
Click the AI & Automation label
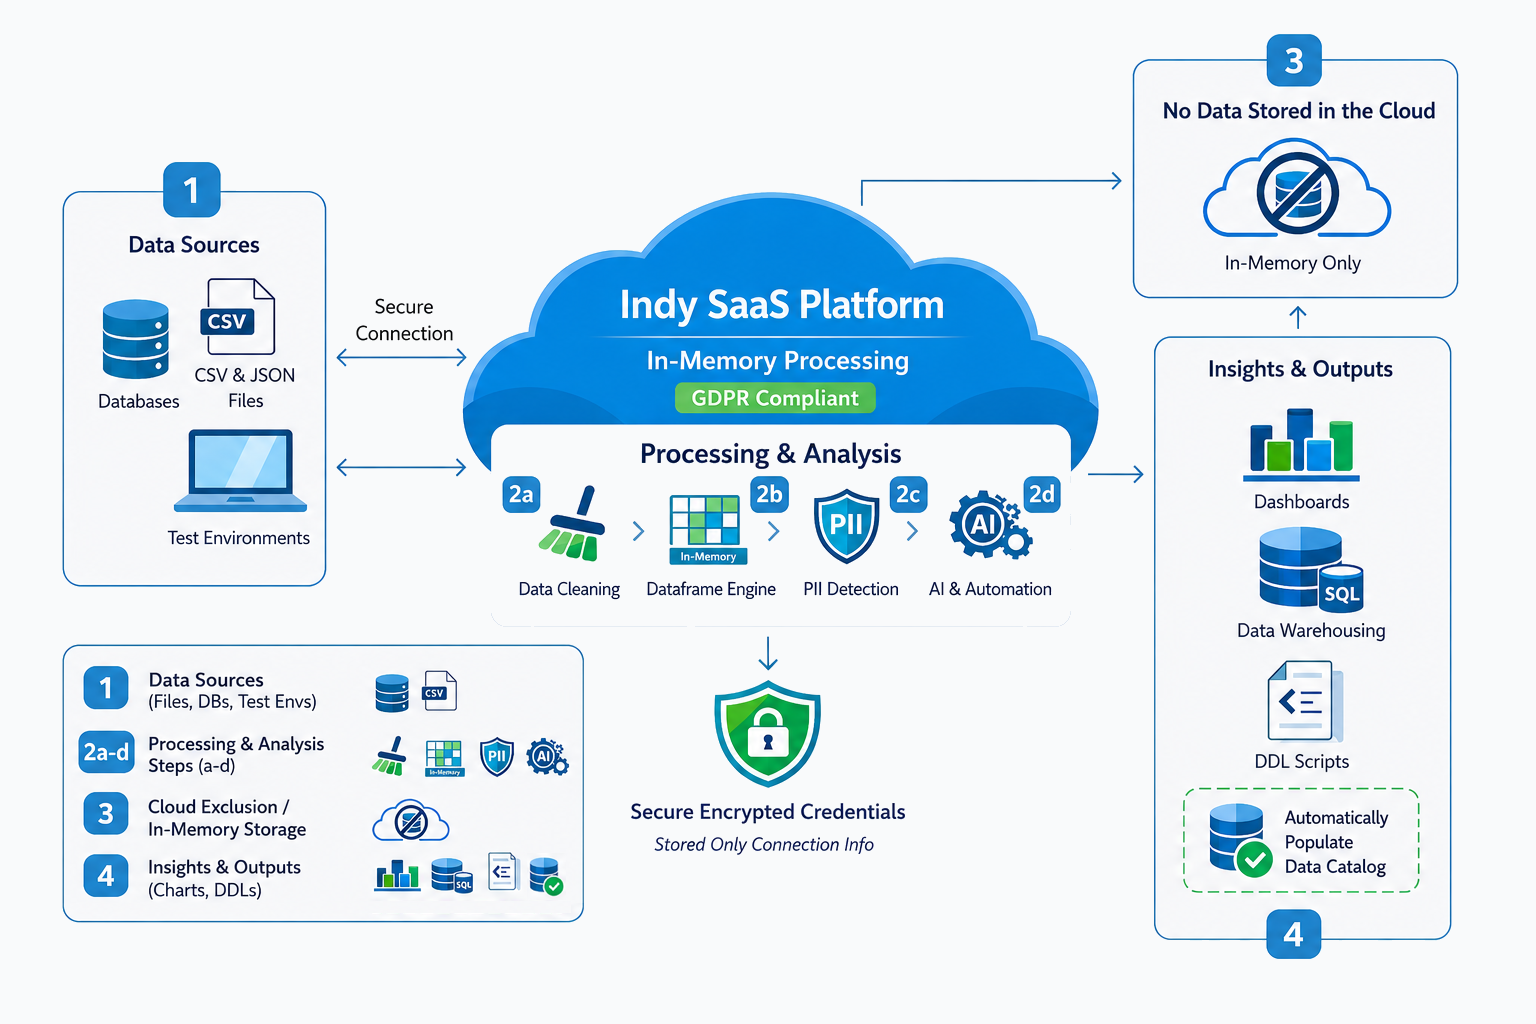pos(990,589)
